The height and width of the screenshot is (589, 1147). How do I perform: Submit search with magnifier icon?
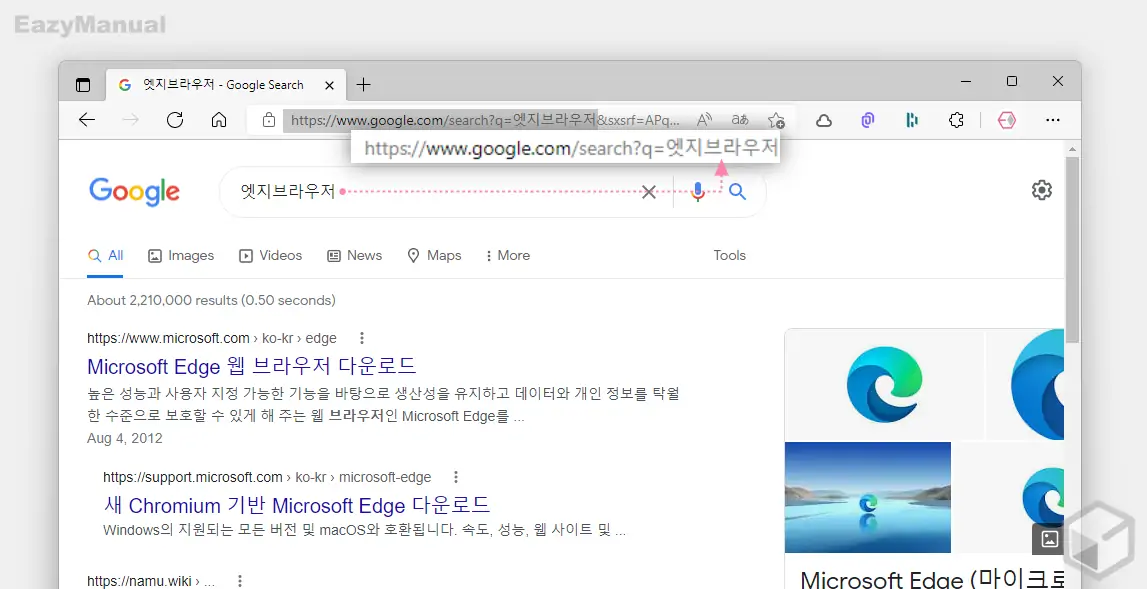(737, 192)
